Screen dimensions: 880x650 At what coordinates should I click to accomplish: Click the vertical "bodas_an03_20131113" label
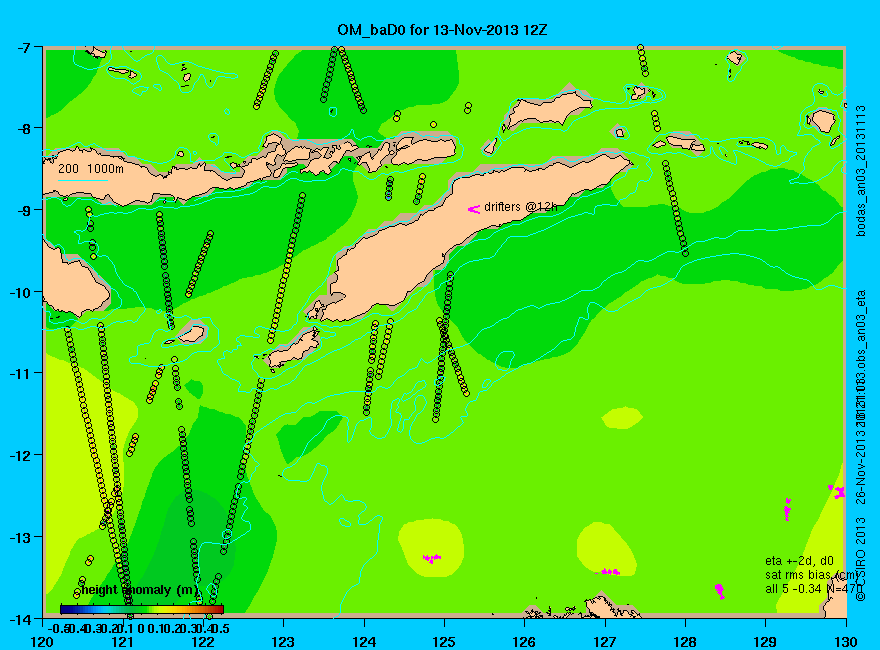861,171
